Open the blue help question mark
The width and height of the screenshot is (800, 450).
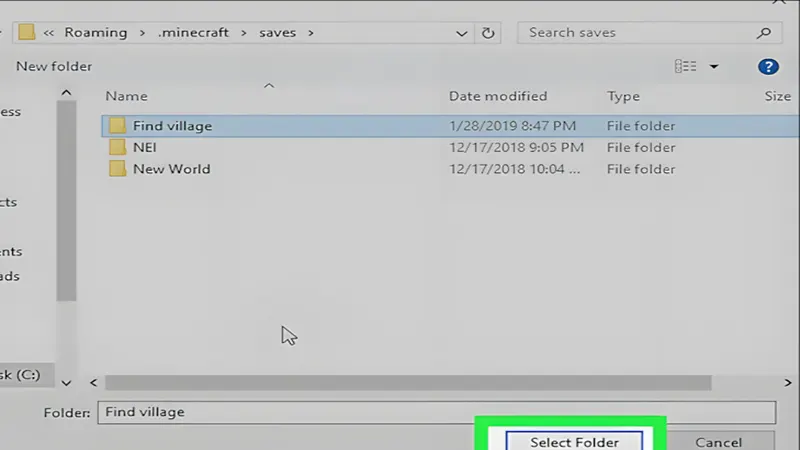coord(768,66)
